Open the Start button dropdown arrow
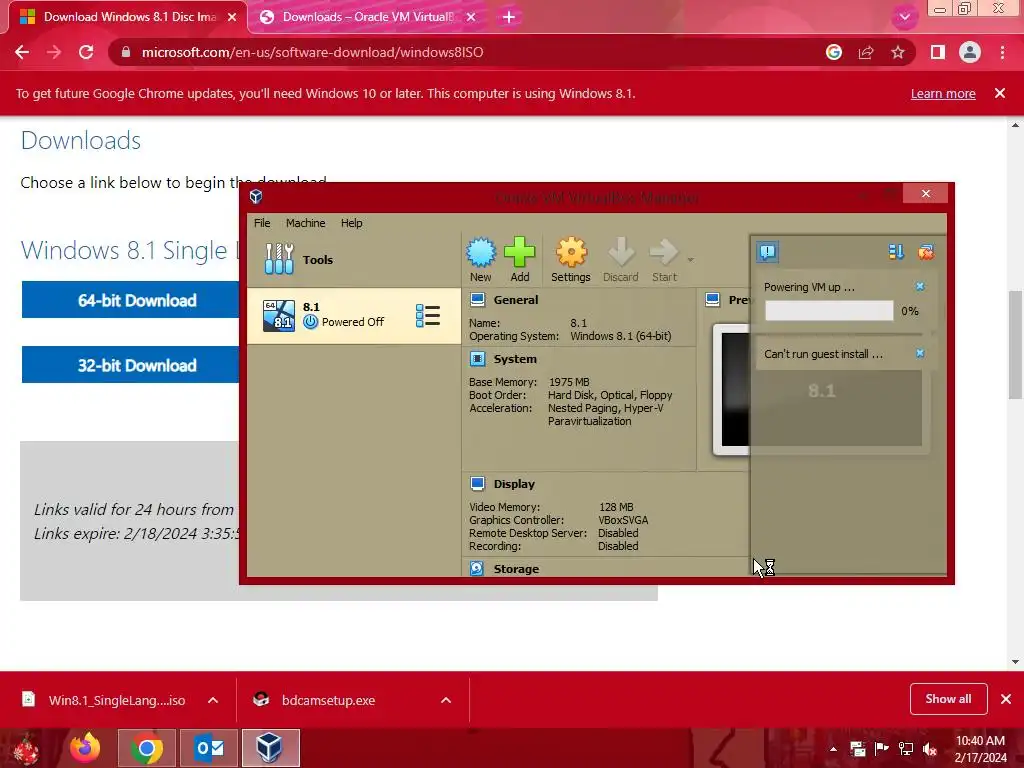Image resolution: width=1024 pixels, height=768 pixels. [x=690, y=259]
